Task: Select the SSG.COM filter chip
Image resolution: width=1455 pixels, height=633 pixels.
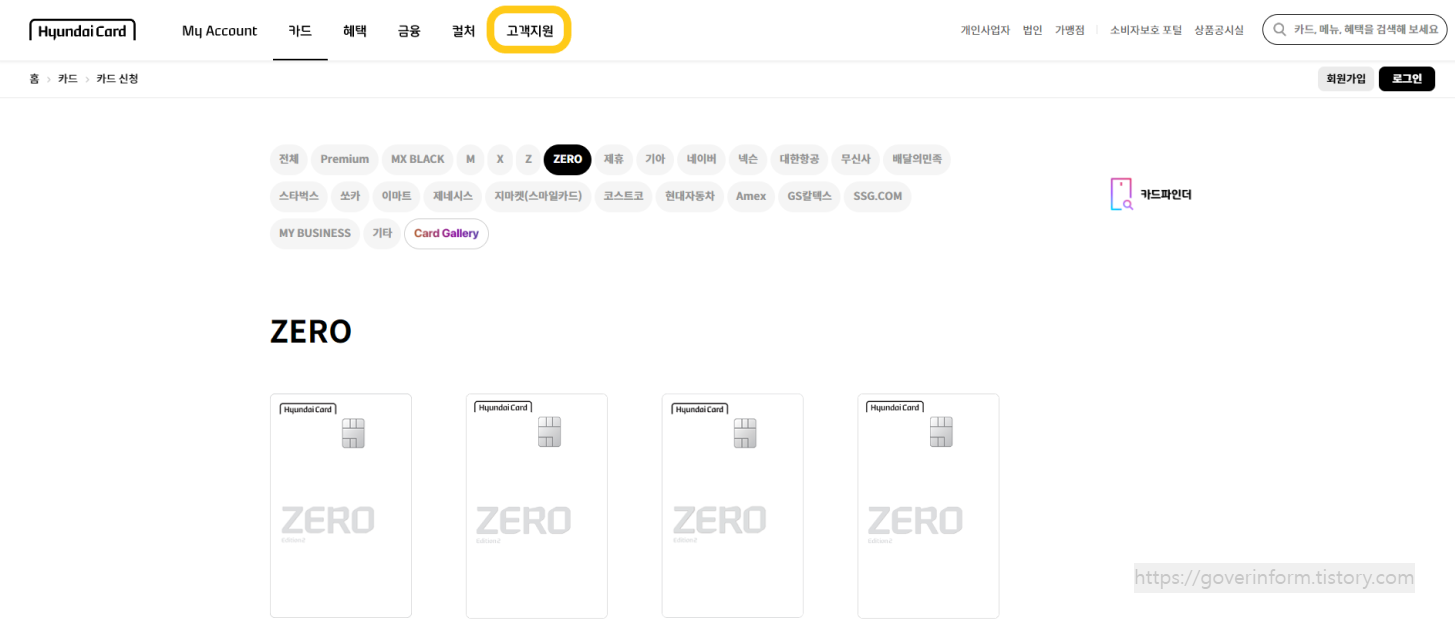Action: click(x=877, y=196)
